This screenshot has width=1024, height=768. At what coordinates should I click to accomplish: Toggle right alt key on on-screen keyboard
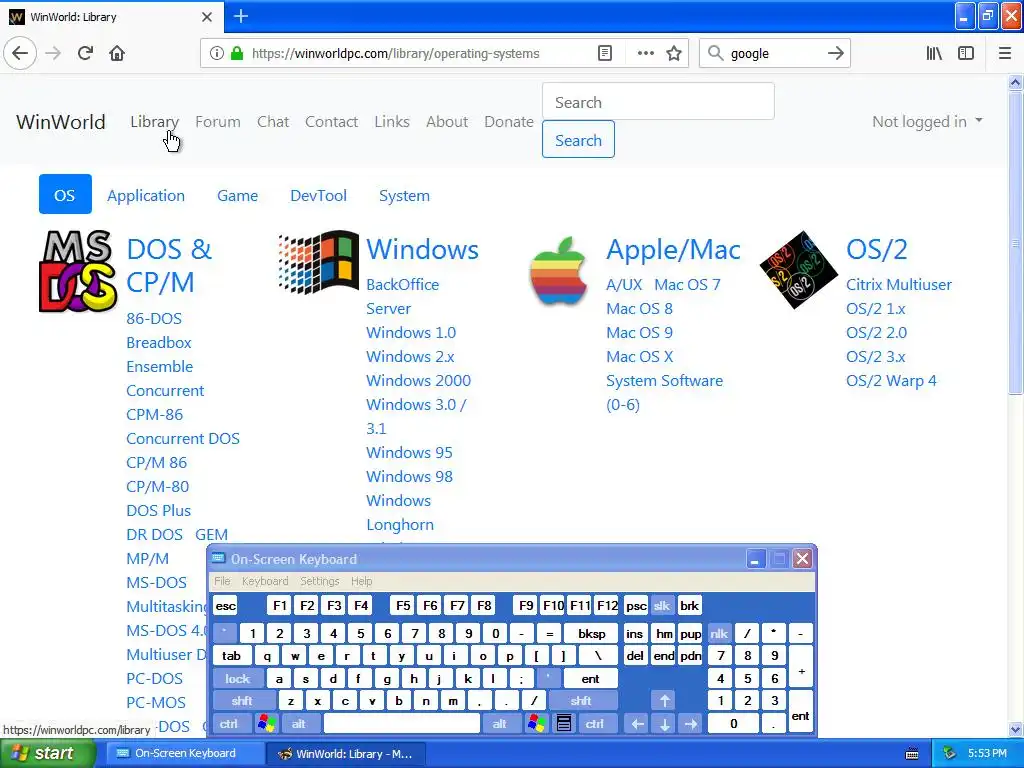coord(500,724)
